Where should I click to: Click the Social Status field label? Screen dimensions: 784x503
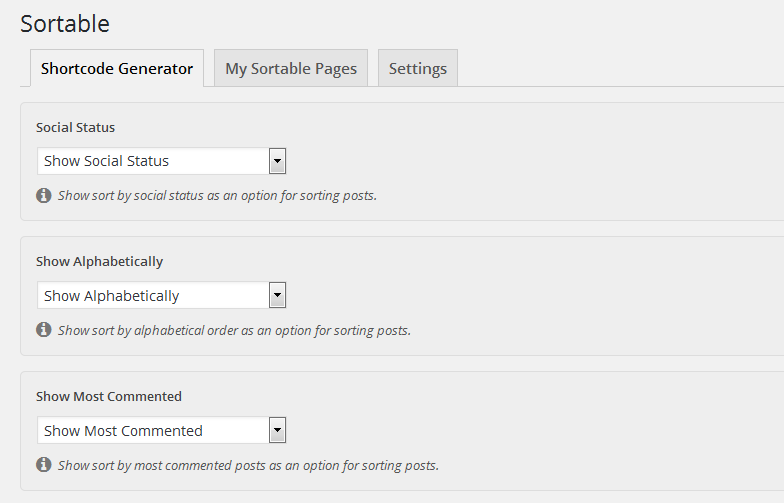75,127
